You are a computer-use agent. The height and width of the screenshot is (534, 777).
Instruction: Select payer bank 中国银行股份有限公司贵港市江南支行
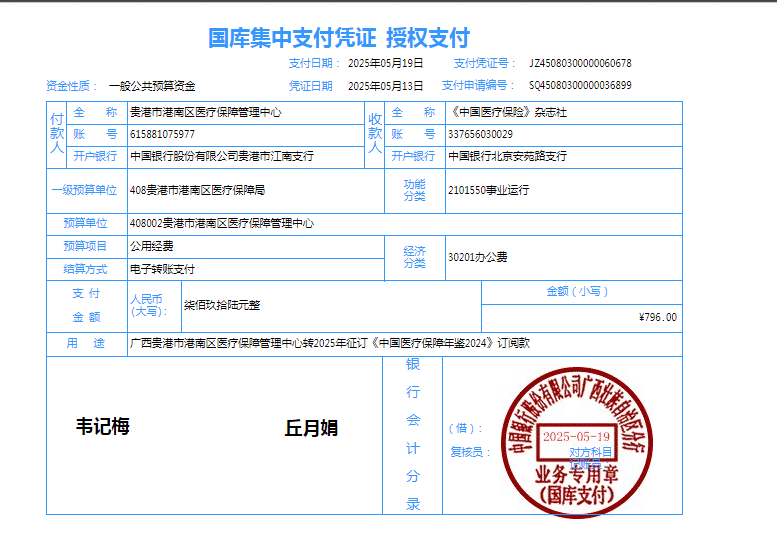click(222, 156)
